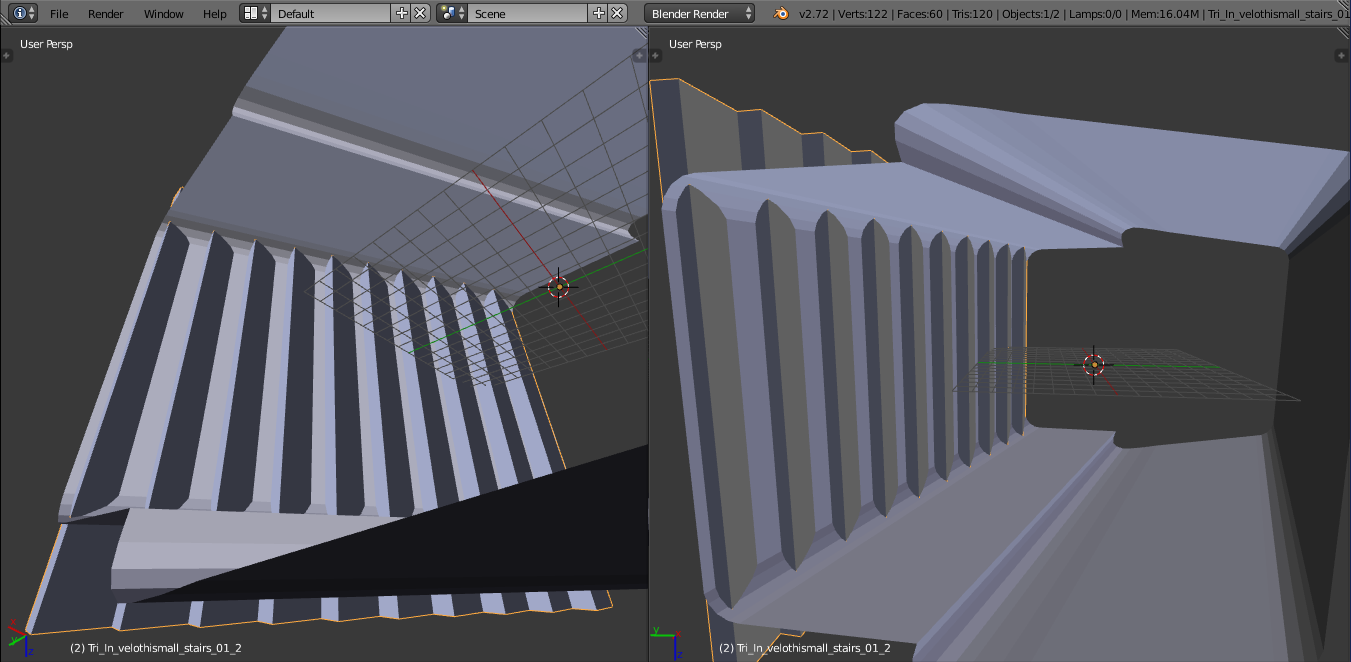This screenshot has height=662, width=1351.
Task: Click object name label in right viewport
Action: [x=804, y=648]
